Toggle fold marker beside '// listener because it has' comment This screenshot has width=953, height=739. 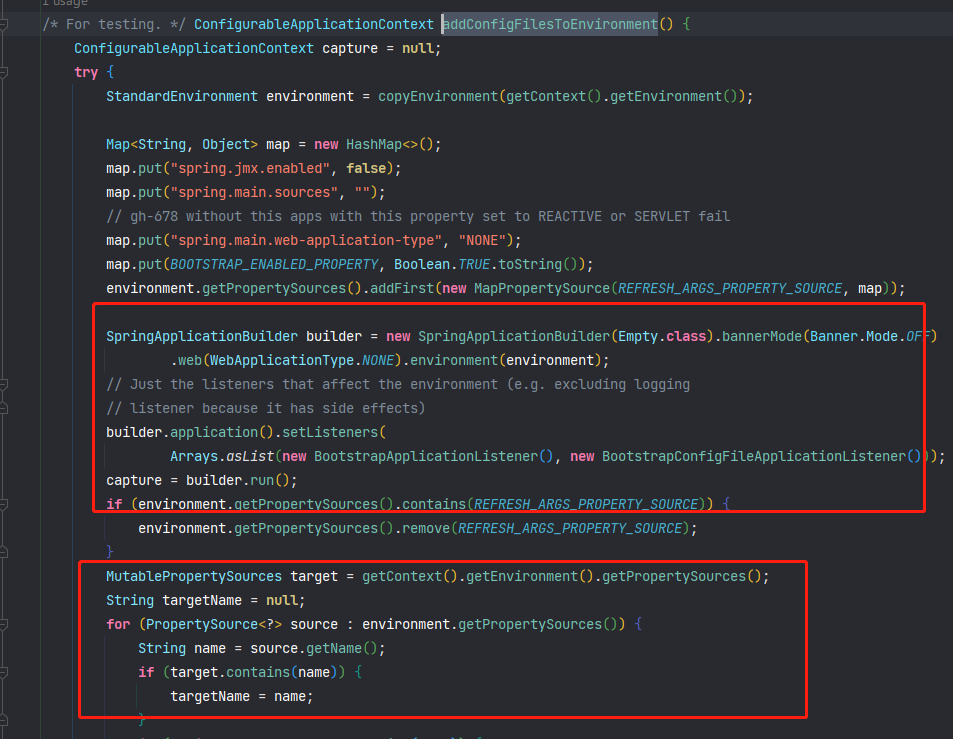coord(4,408)
